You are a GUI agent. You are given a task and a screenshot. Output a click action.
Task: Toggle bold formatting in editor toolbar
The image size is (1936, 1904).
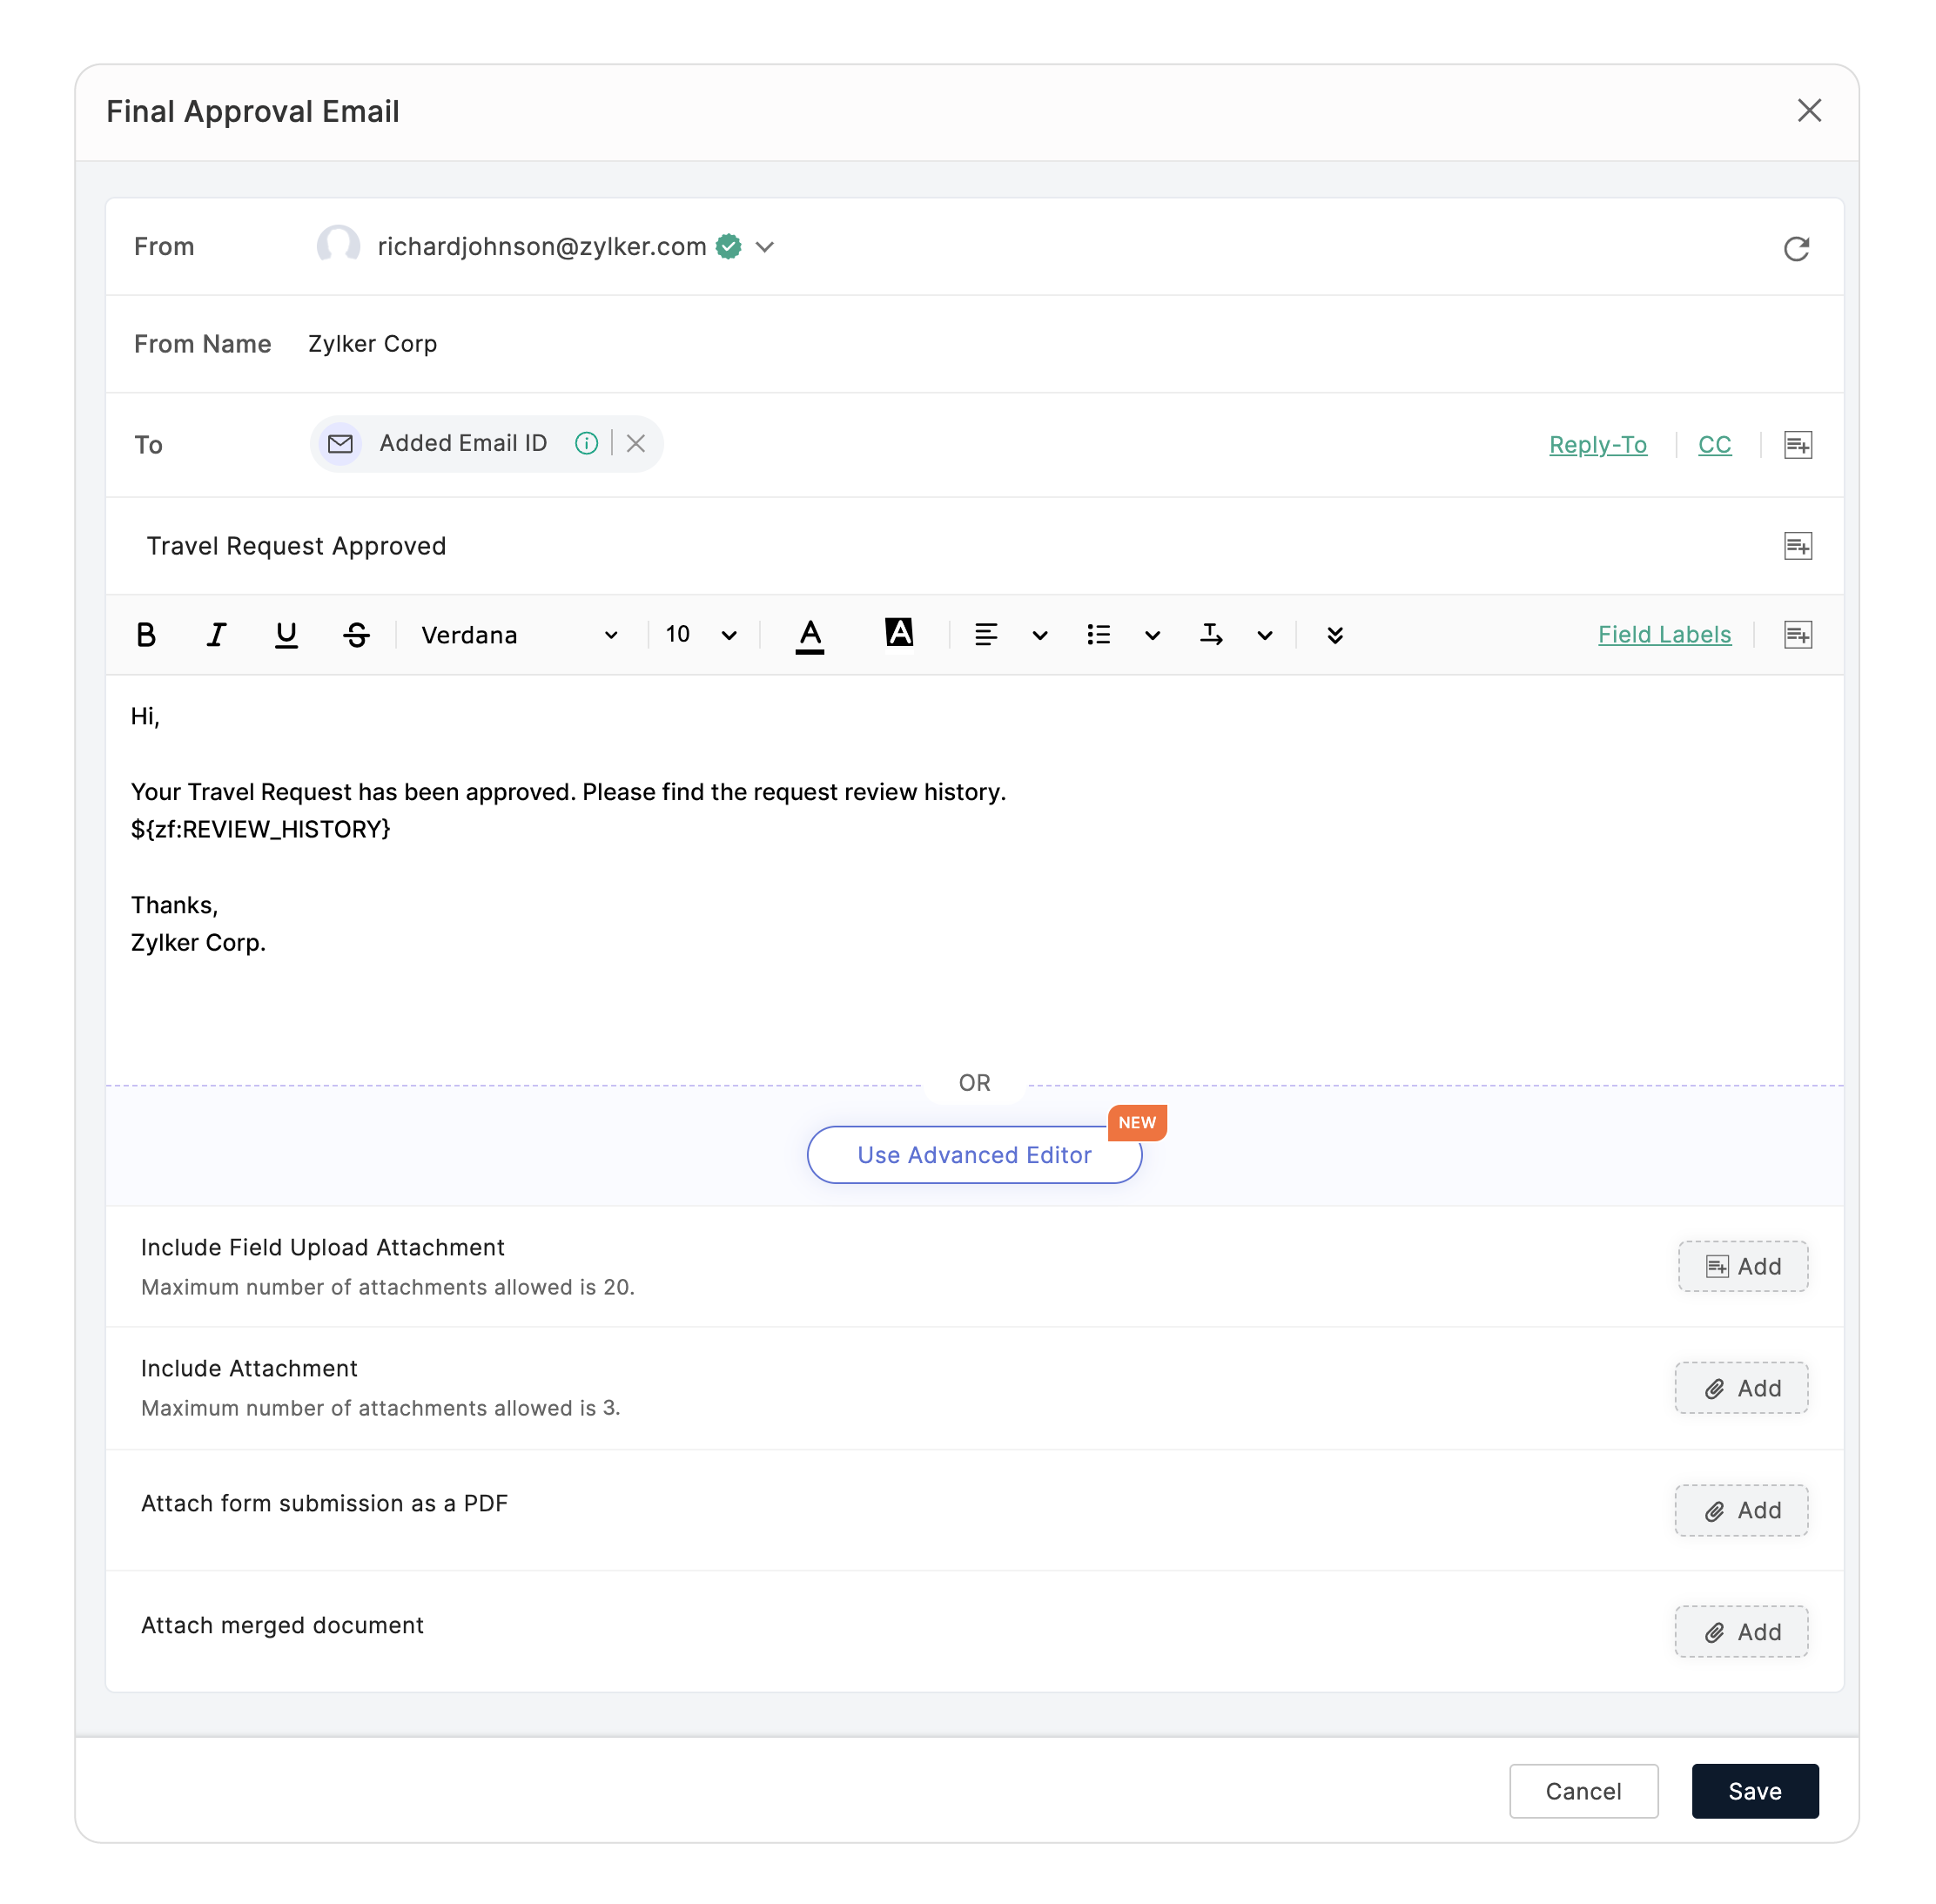146,635
